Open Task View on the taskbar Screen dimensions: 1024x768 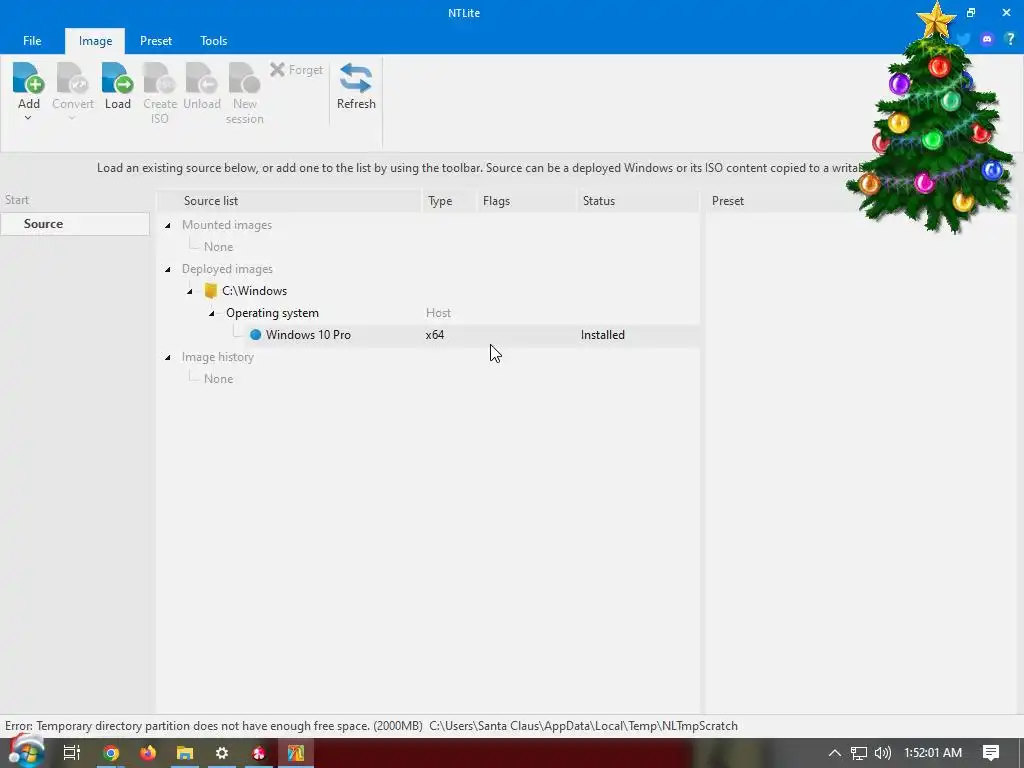(71, 753)
